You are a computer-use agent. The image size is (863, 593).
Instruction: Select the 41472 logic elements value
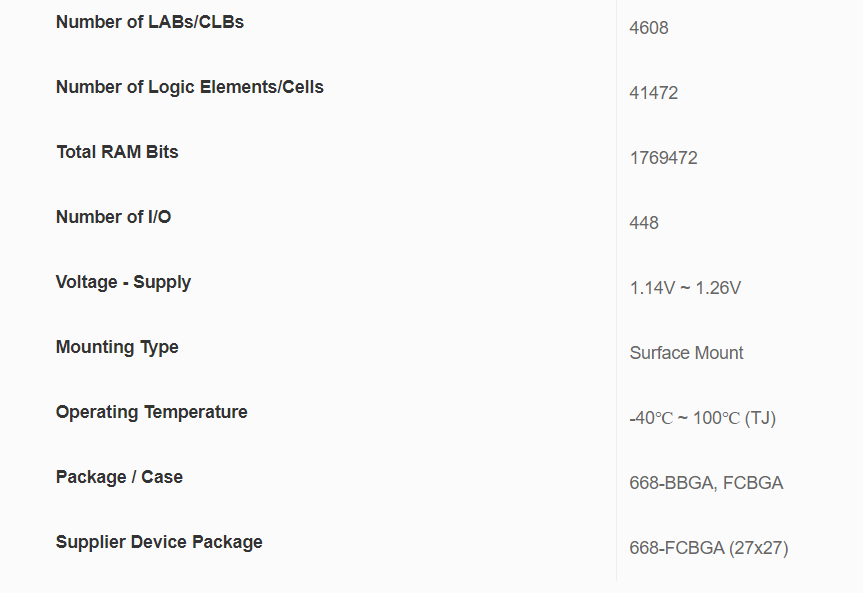coord(653,93)
